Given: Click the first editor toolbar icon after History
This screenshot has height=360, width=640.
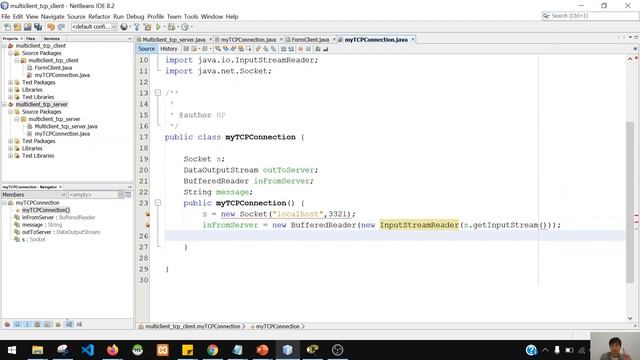Looking at the screenshot, I should tap(186, 49).
